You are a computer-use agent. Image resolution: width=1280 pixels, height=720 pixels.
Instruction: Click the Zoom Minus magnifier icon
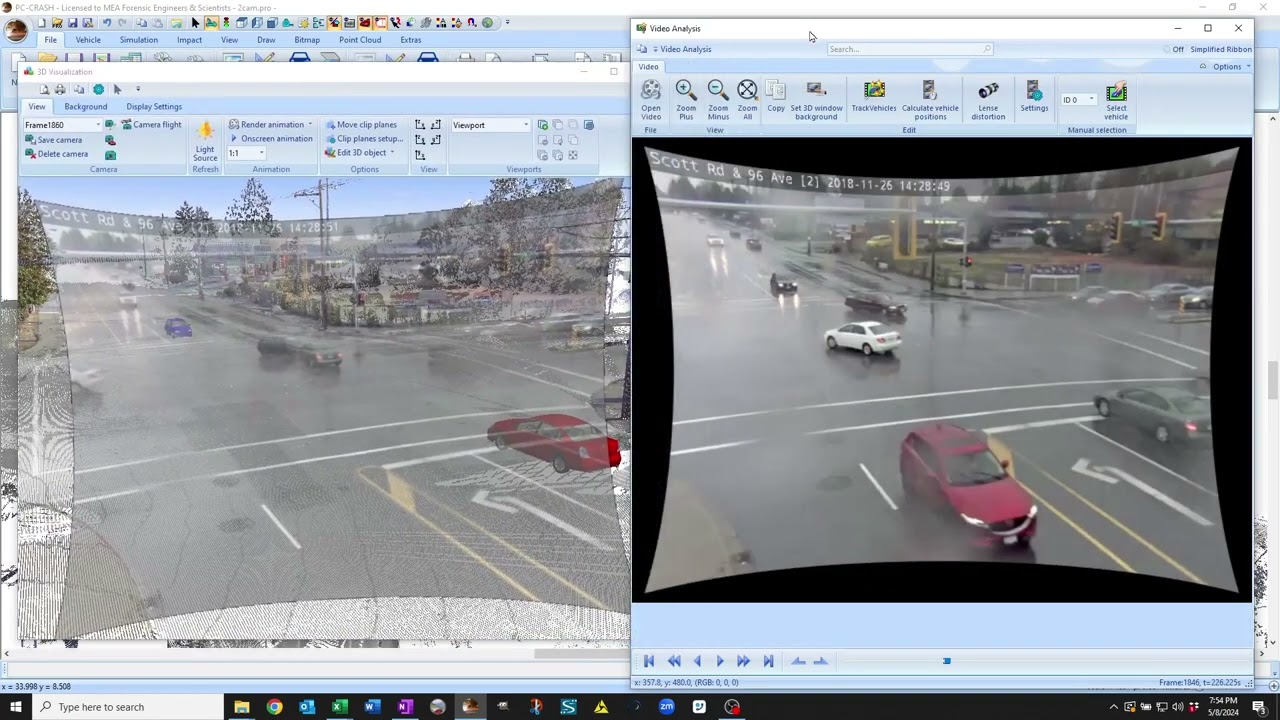tap(718, 90)
